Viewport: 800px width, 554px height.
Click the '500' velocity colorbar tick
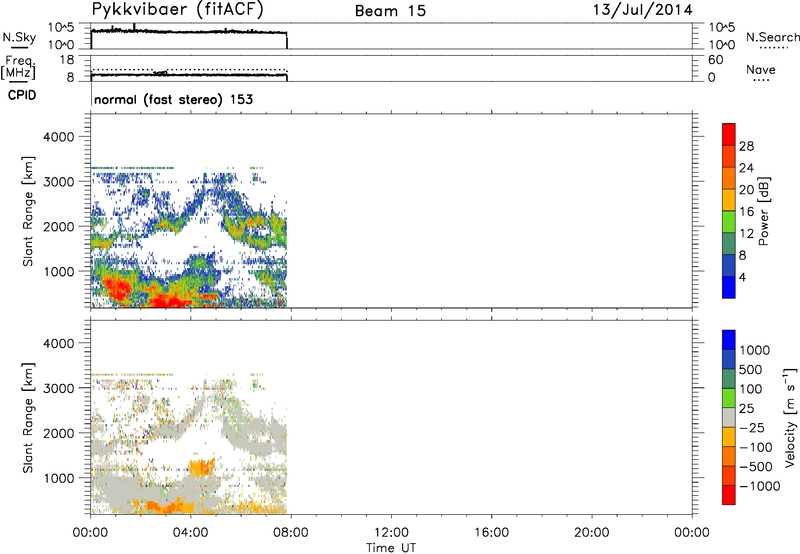pyautogui.click(x=751, y=369)
